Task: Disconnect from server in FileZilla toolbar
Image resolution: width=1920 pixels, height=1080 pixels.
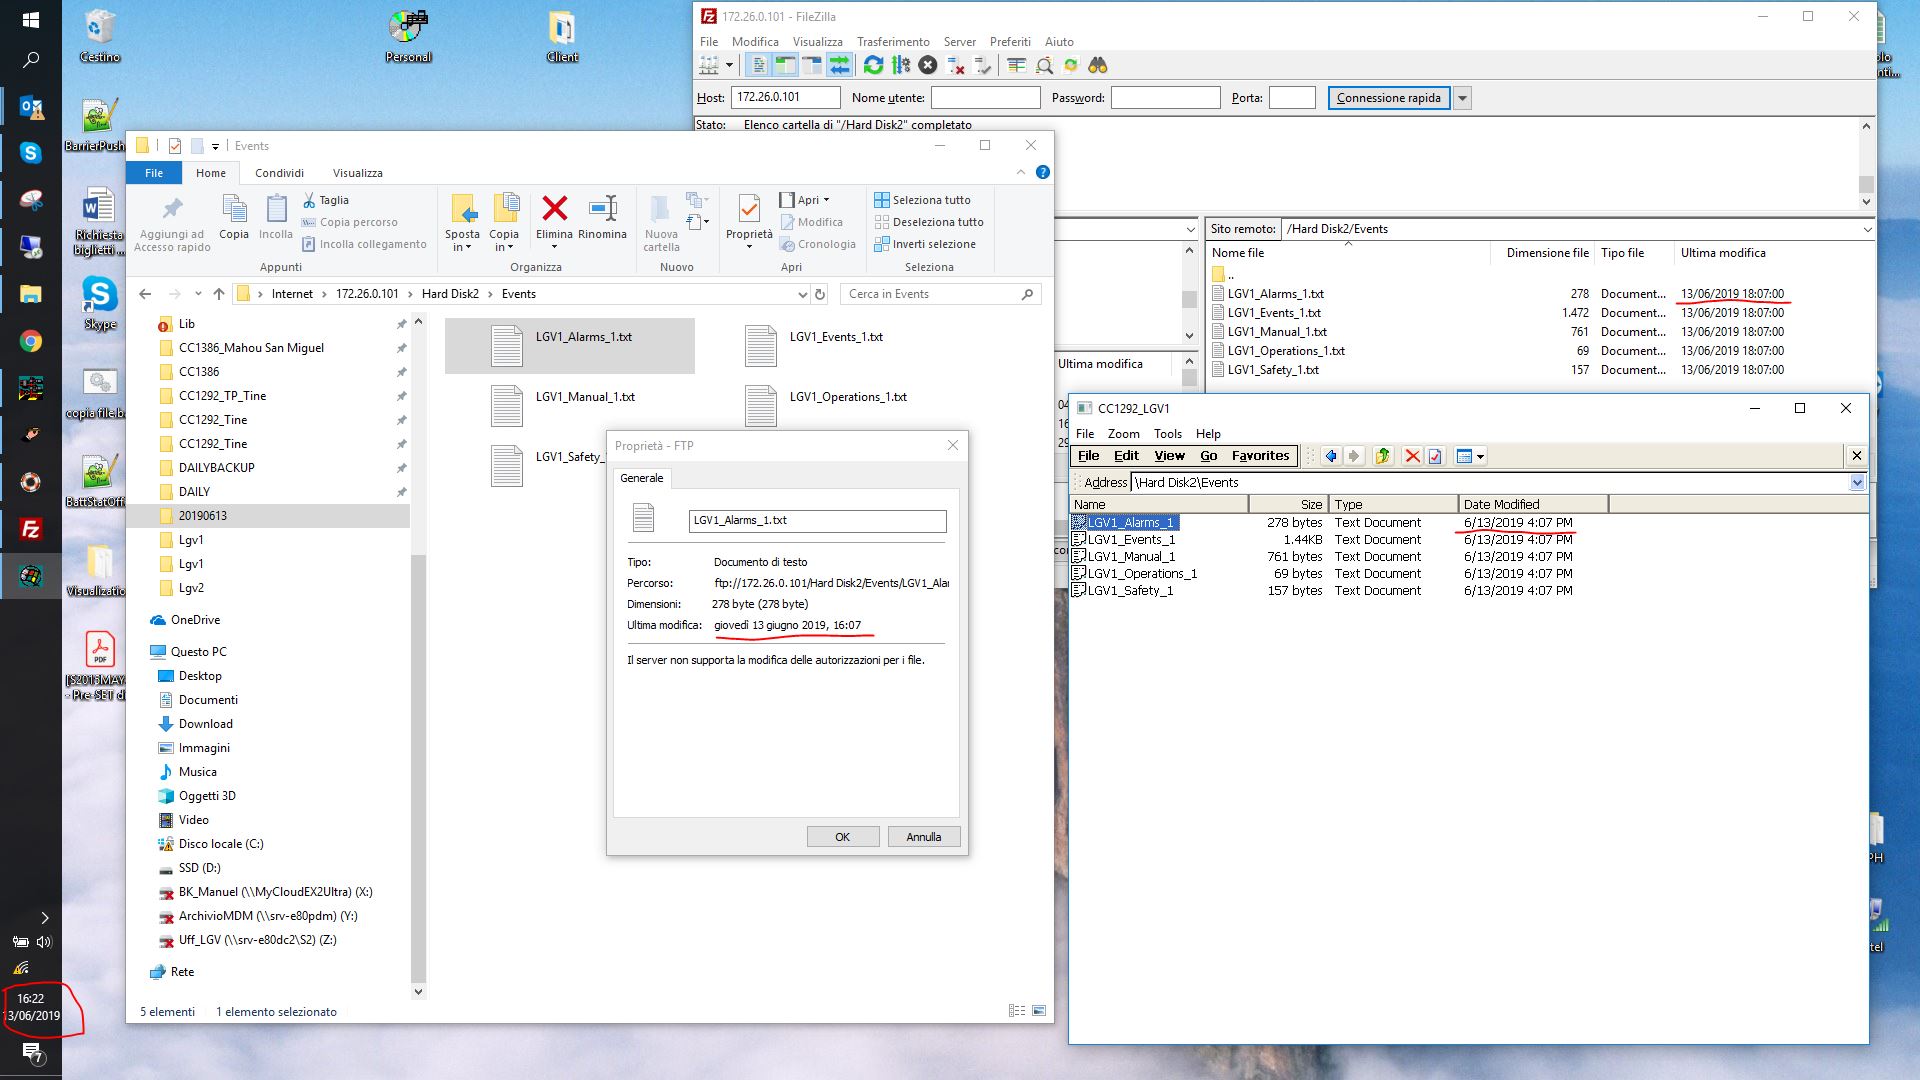Action: tap(956, 65)
